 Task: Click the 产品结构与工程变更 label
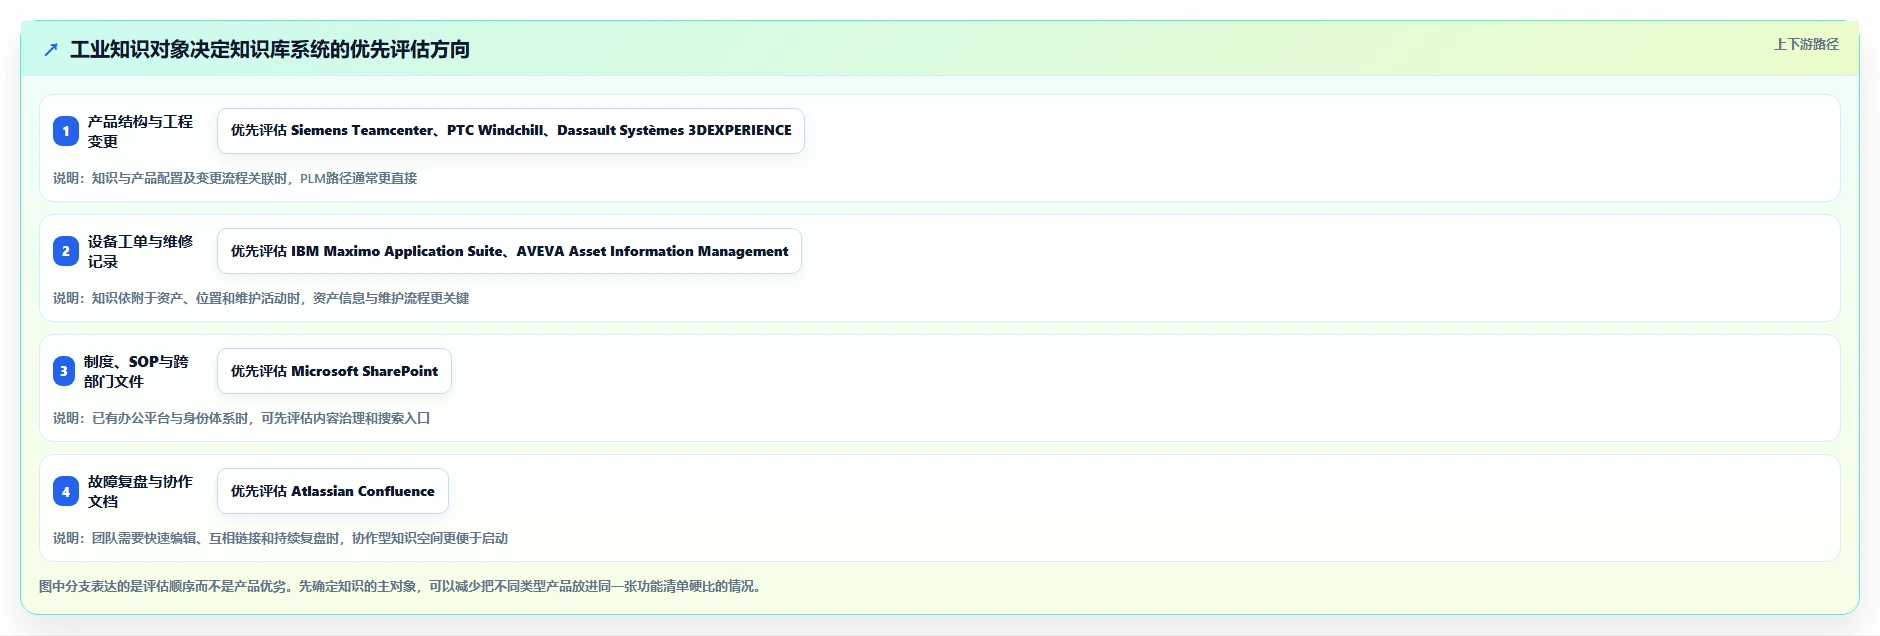click(x=140, y=131)
